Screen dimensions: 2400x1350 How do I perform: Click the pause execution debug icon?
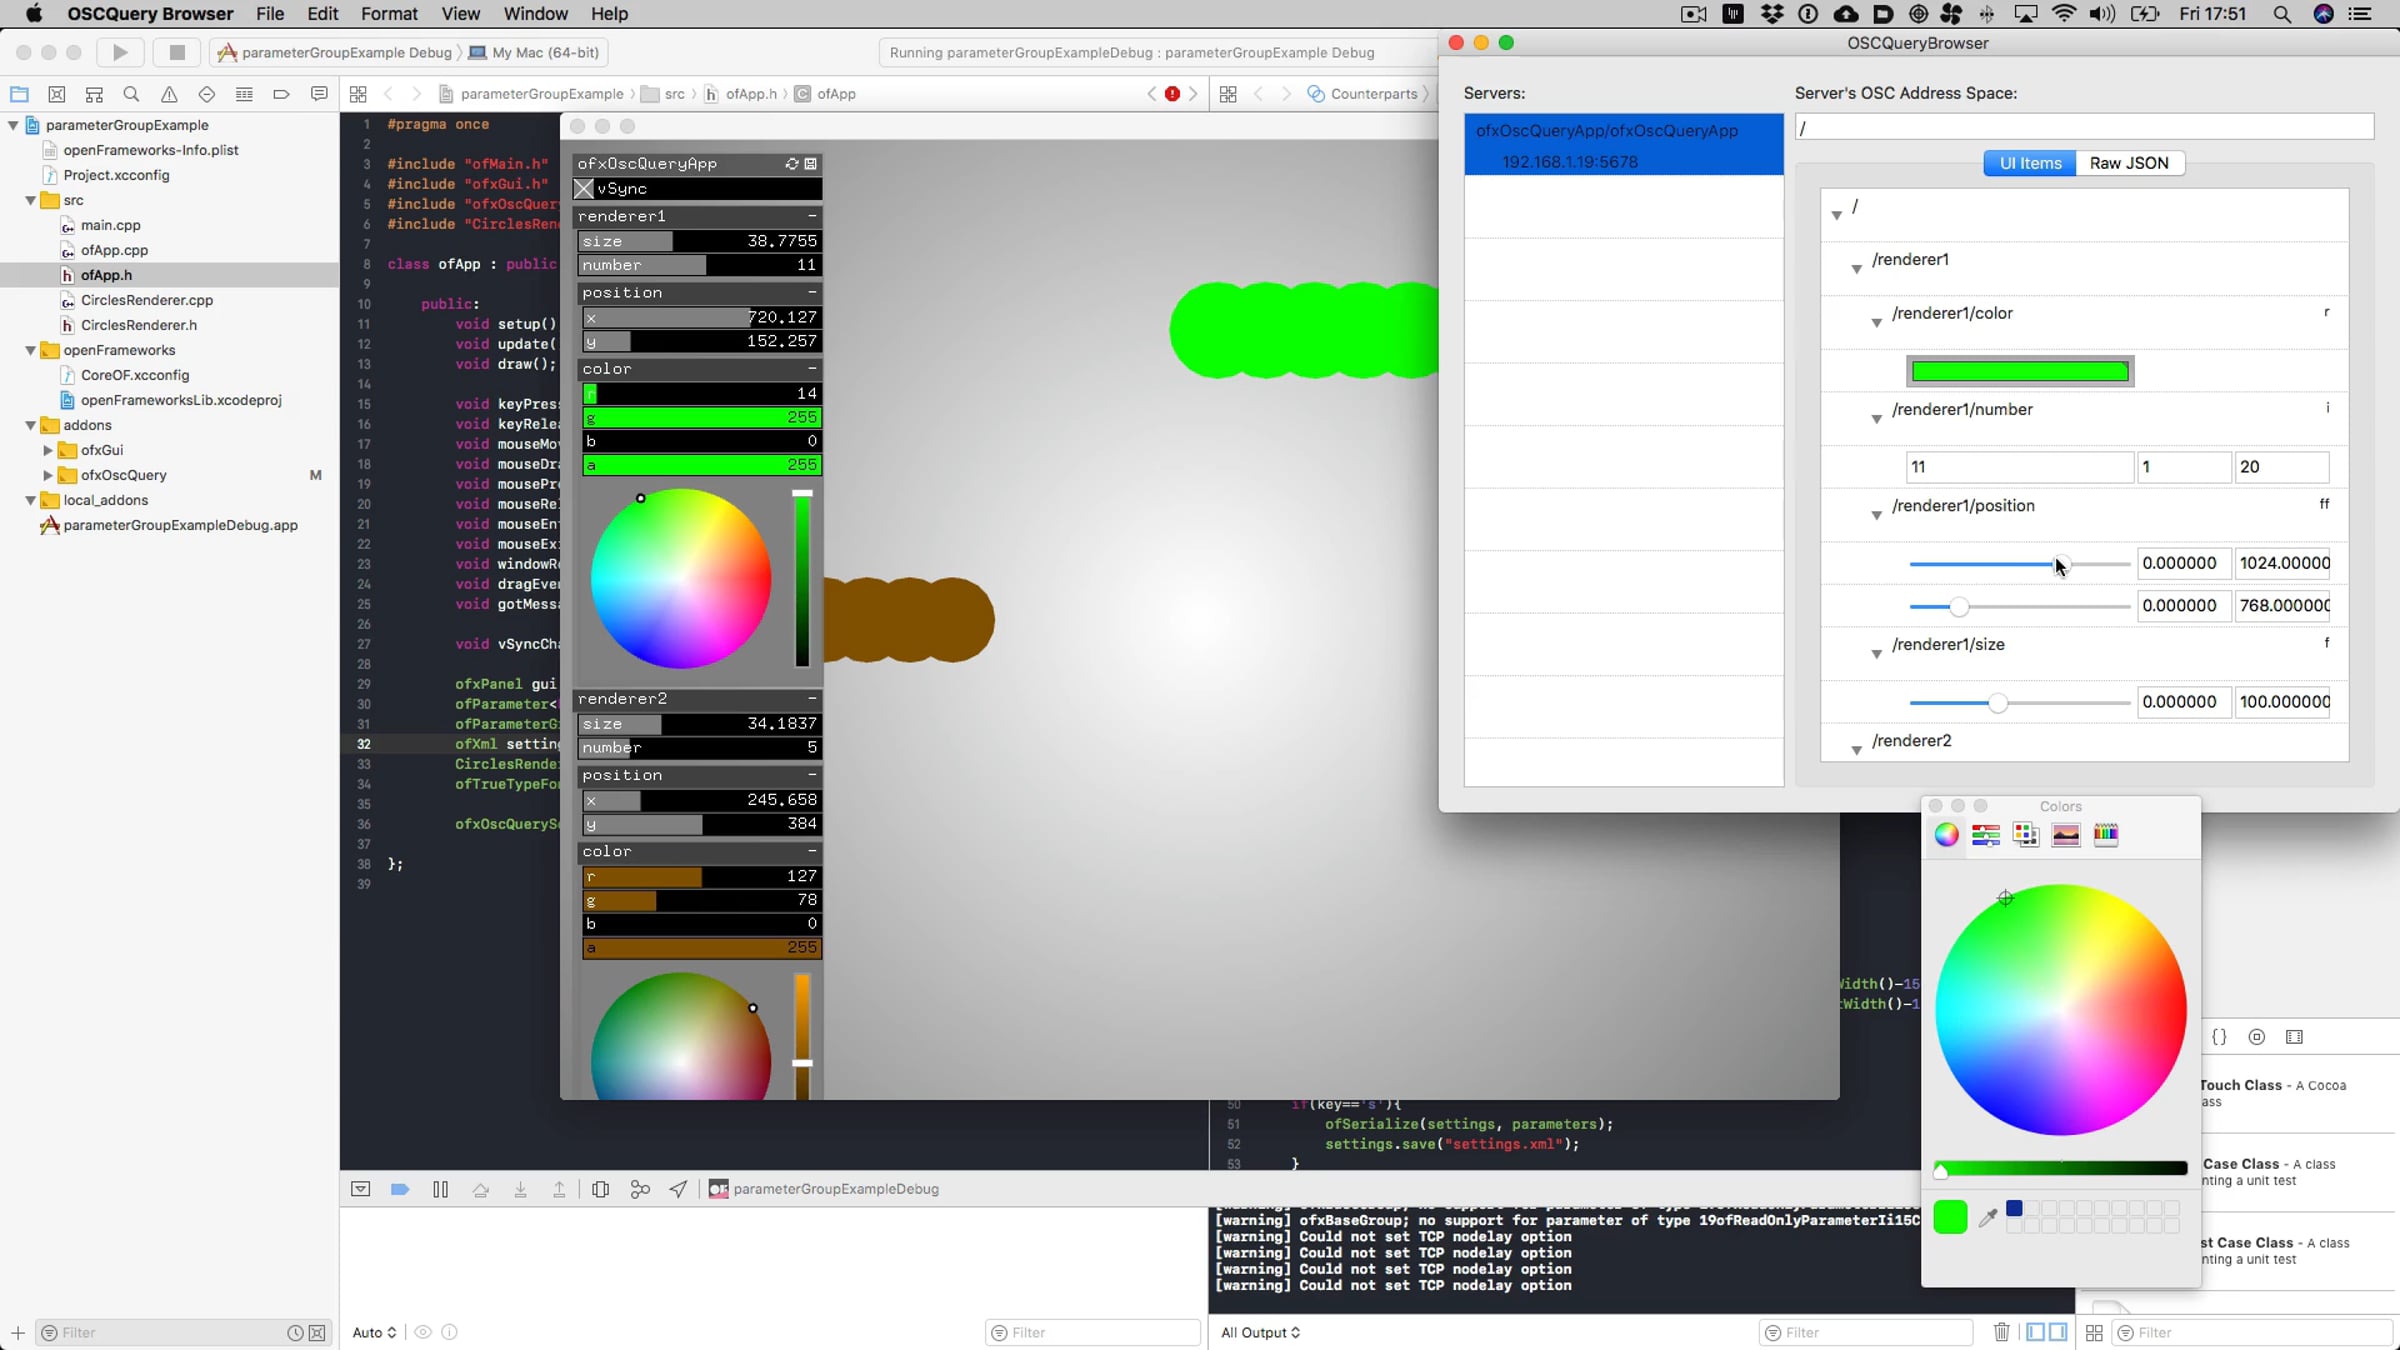440,1189
